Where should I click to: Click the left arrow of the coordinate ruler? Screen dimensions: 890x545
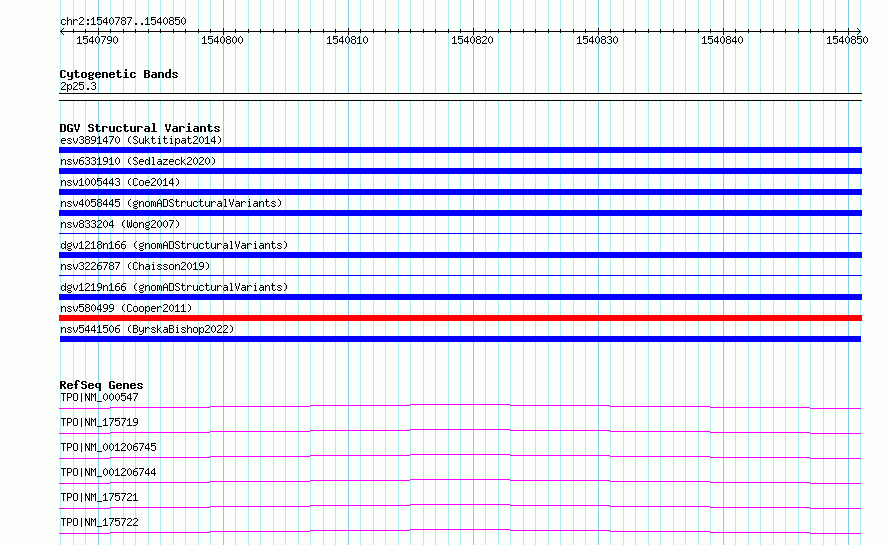click(62, 31)
